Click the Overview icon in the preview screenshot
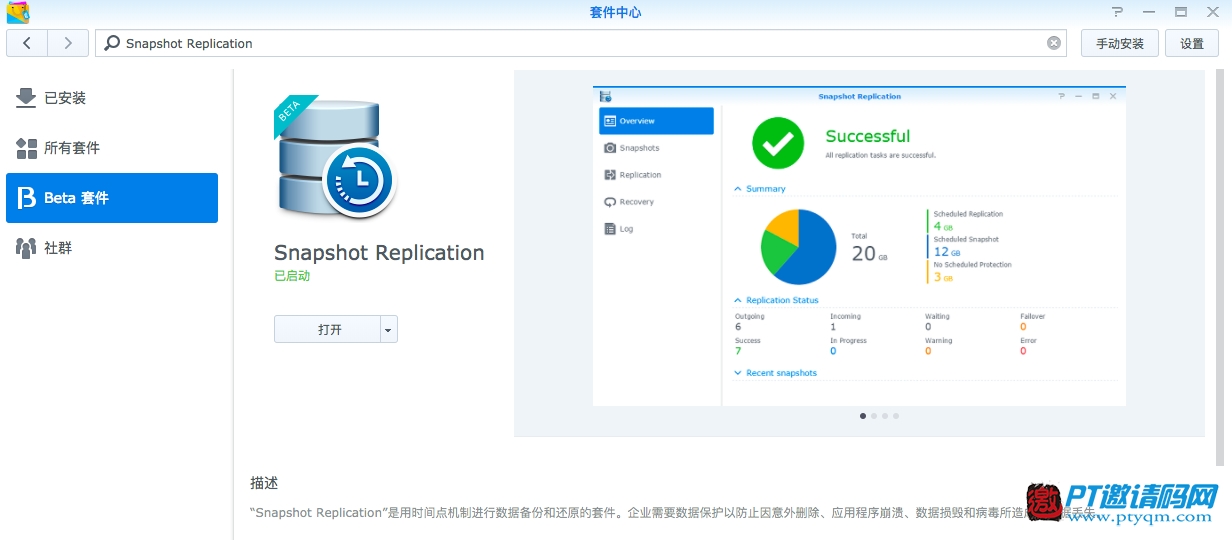 (x=610, y=121)
